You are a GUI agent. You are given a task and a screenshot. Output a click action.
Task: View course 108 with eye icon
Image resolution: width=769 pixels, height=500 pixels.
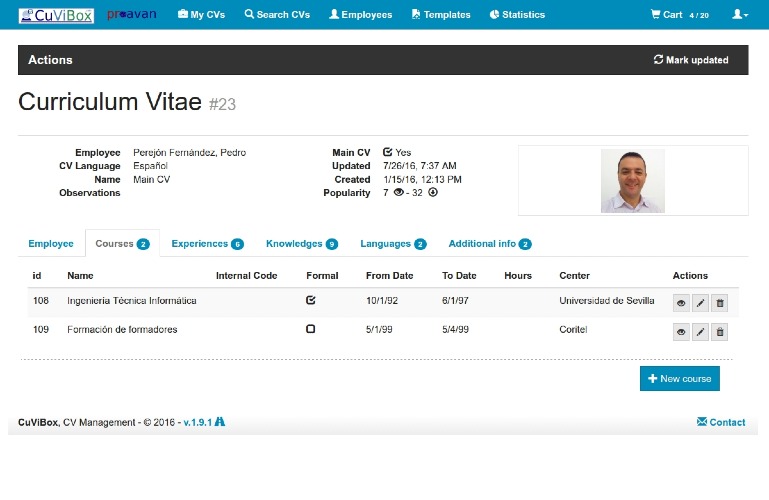(x=681, y=303)
